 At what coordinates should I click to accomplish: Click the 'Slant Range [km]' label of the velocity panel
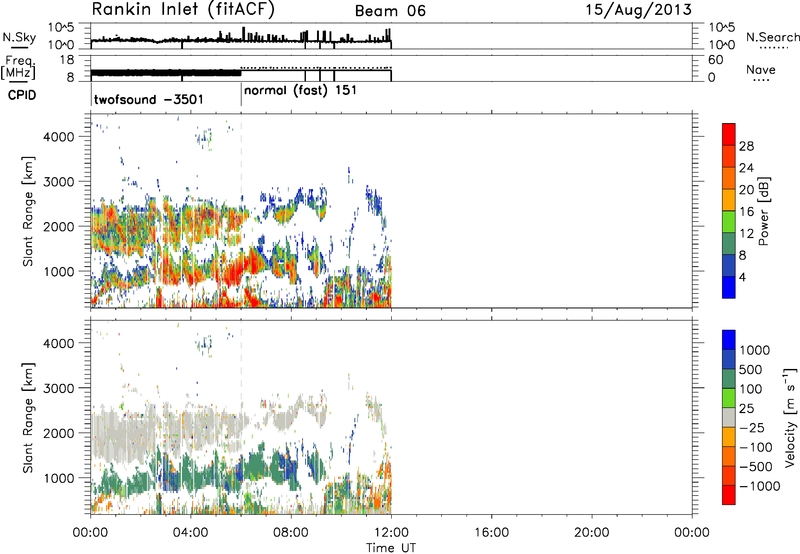tap(28, 417)
